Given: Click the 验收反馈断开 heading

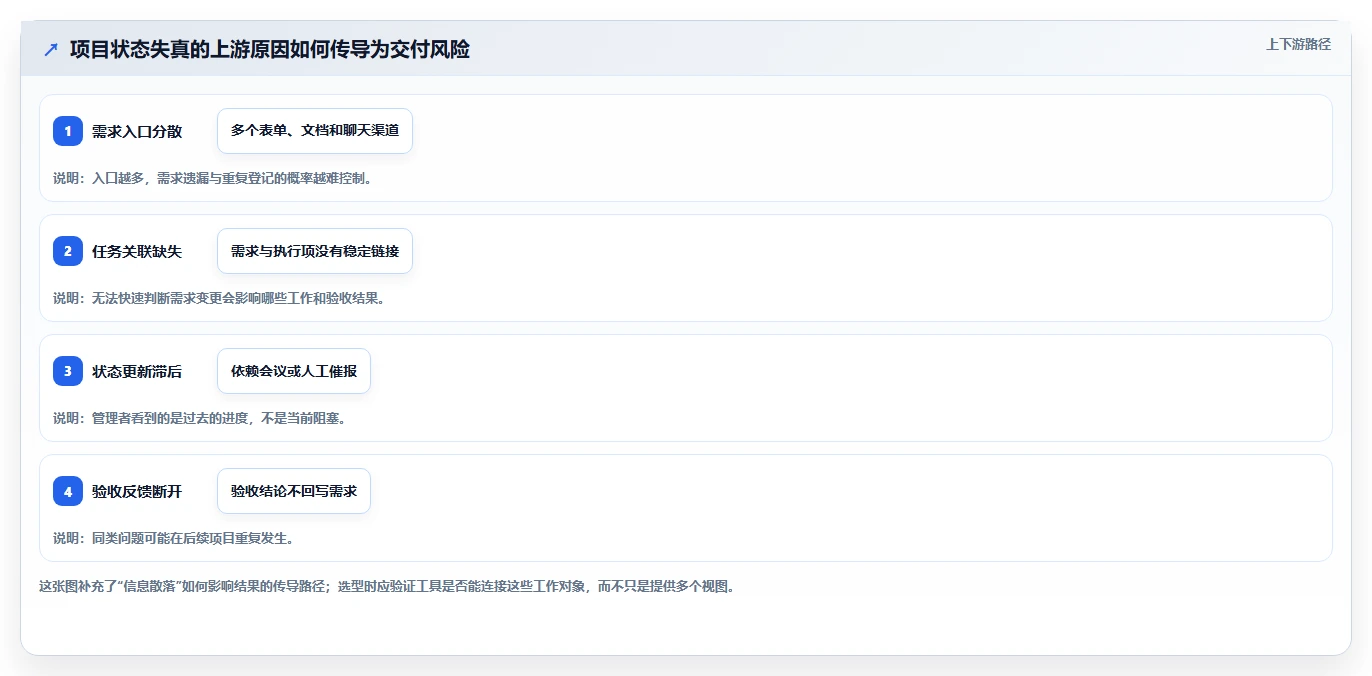Looking at the screenshot, I should (137, 491).
